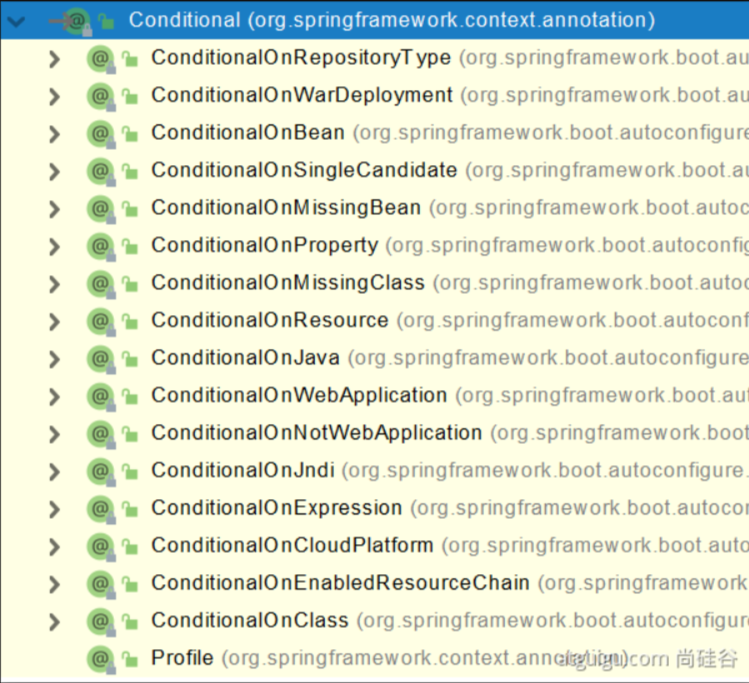Image resolution: width=749 pixels, height=683 pixels.
Task: Click annotation icon of ConditionalOnMissingBean
Action: 101,209
